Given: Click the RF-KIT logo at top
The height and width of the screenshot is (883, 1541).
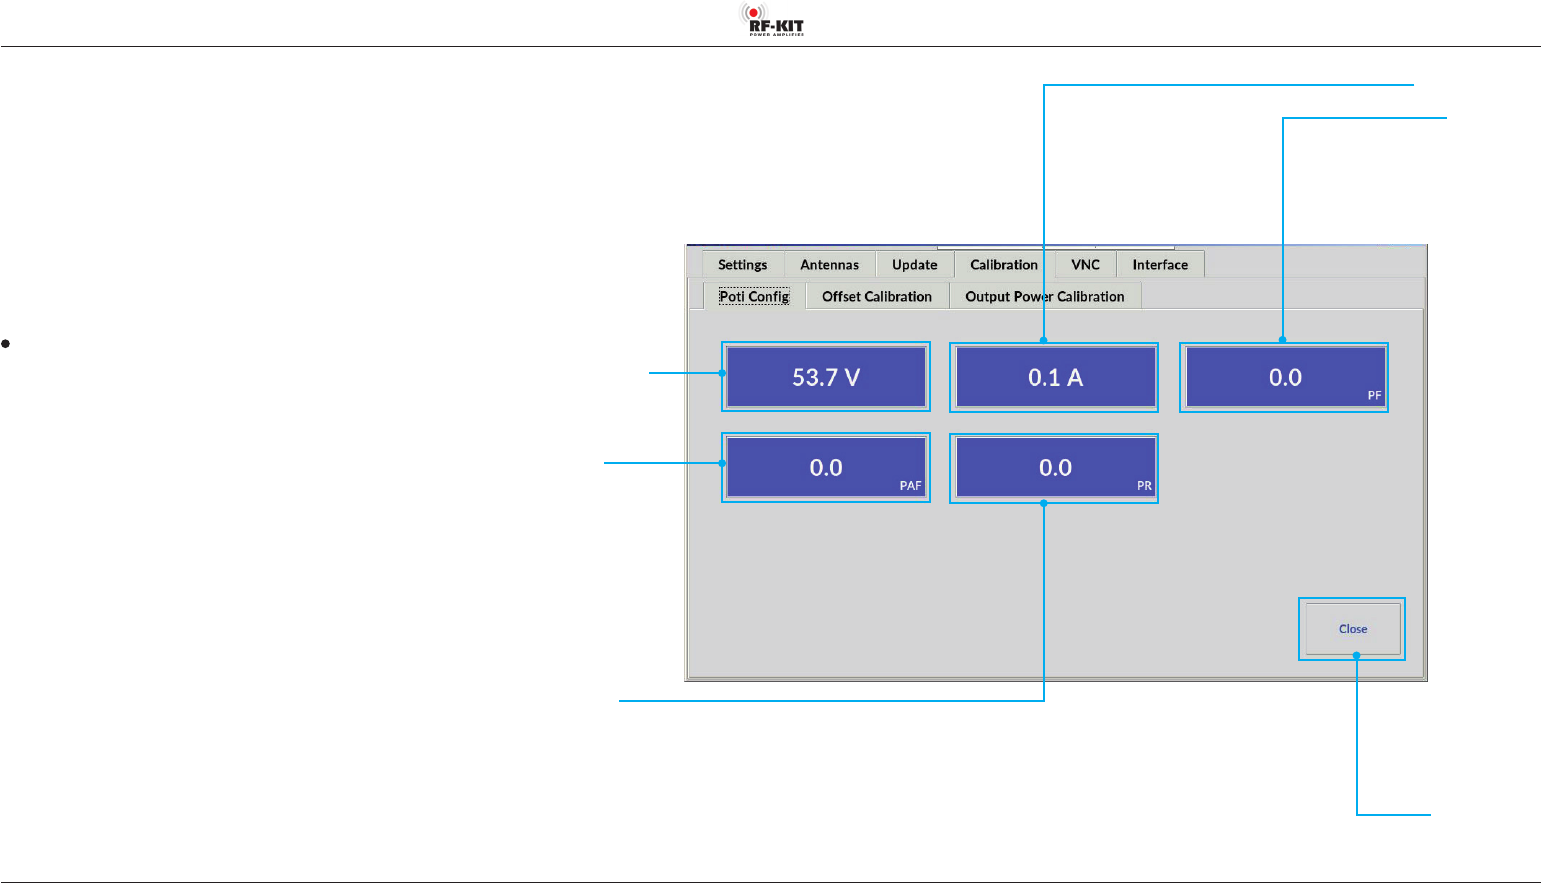Looking at the screenshot, I should coord(772,20).
